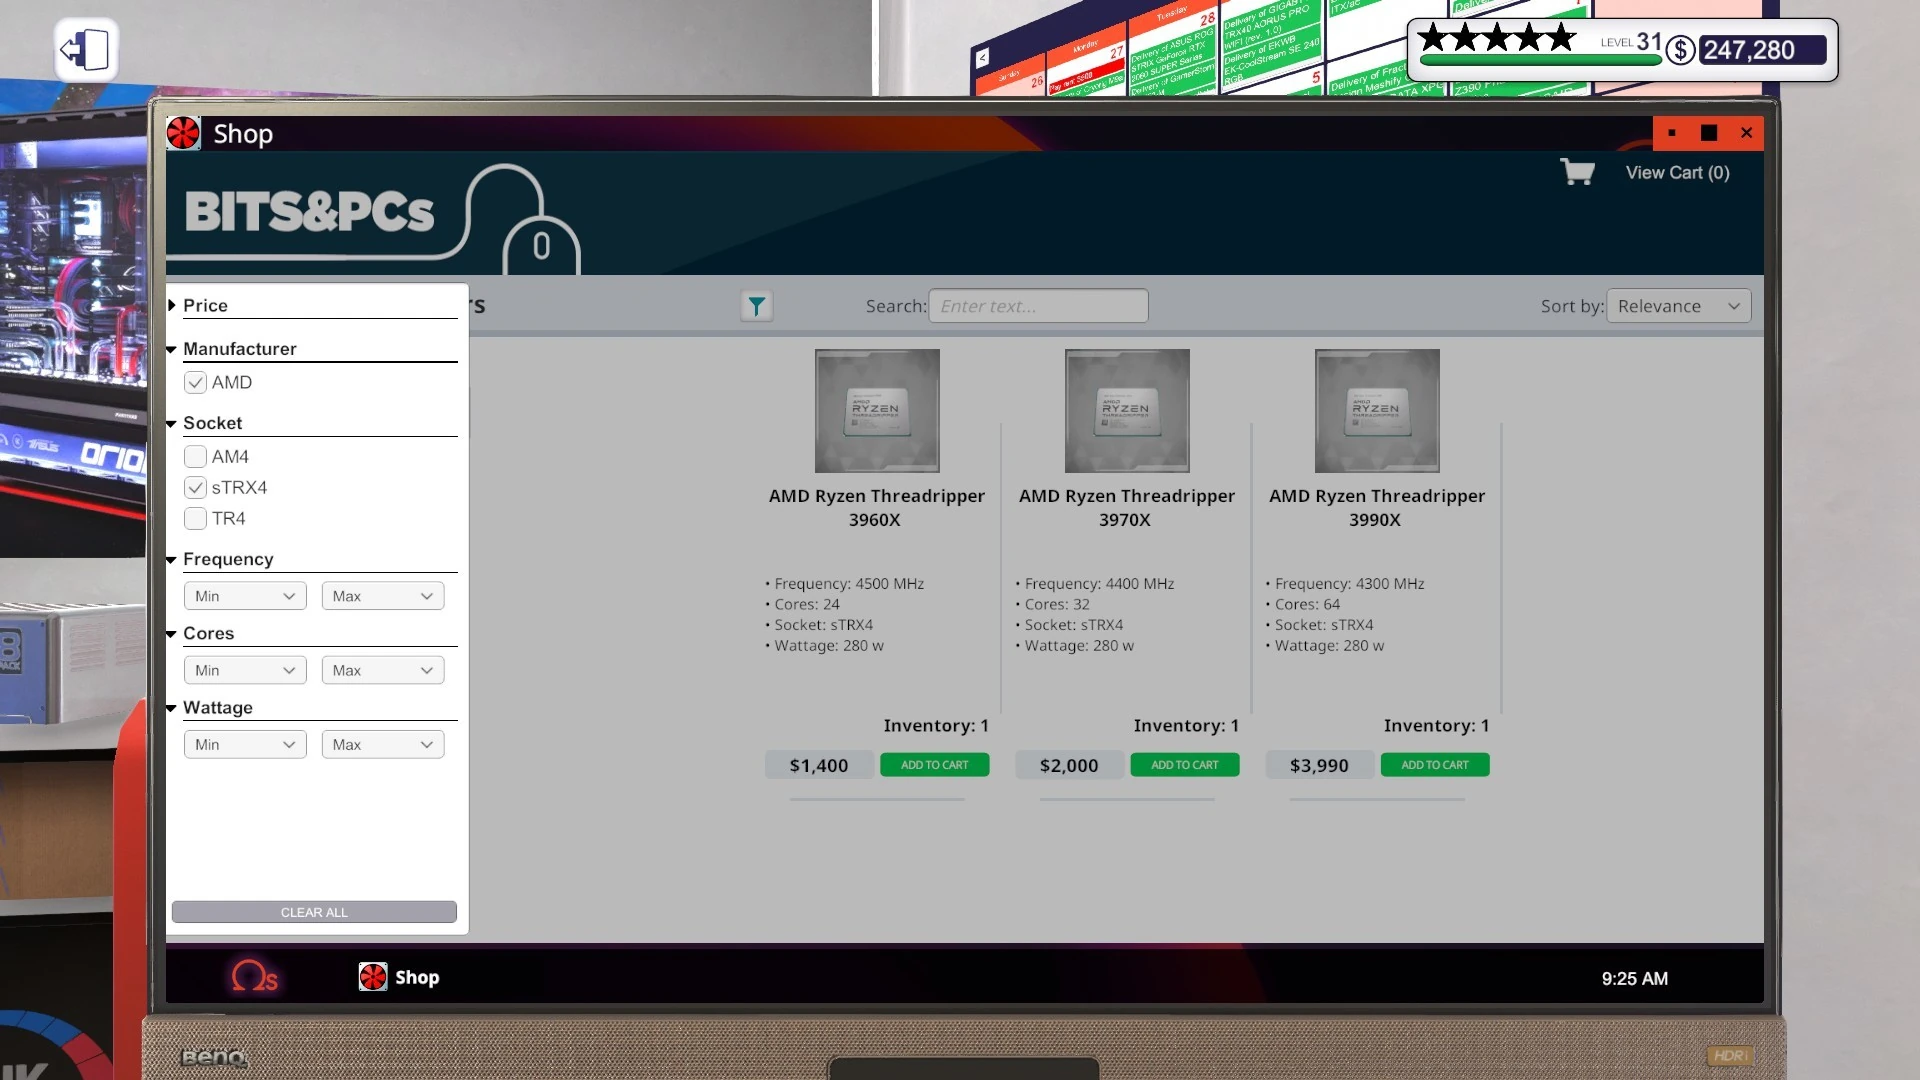This screenshot has width=1920, height=1080.
Task: Click the red fan icon in title bar
Action: [184, 133]
